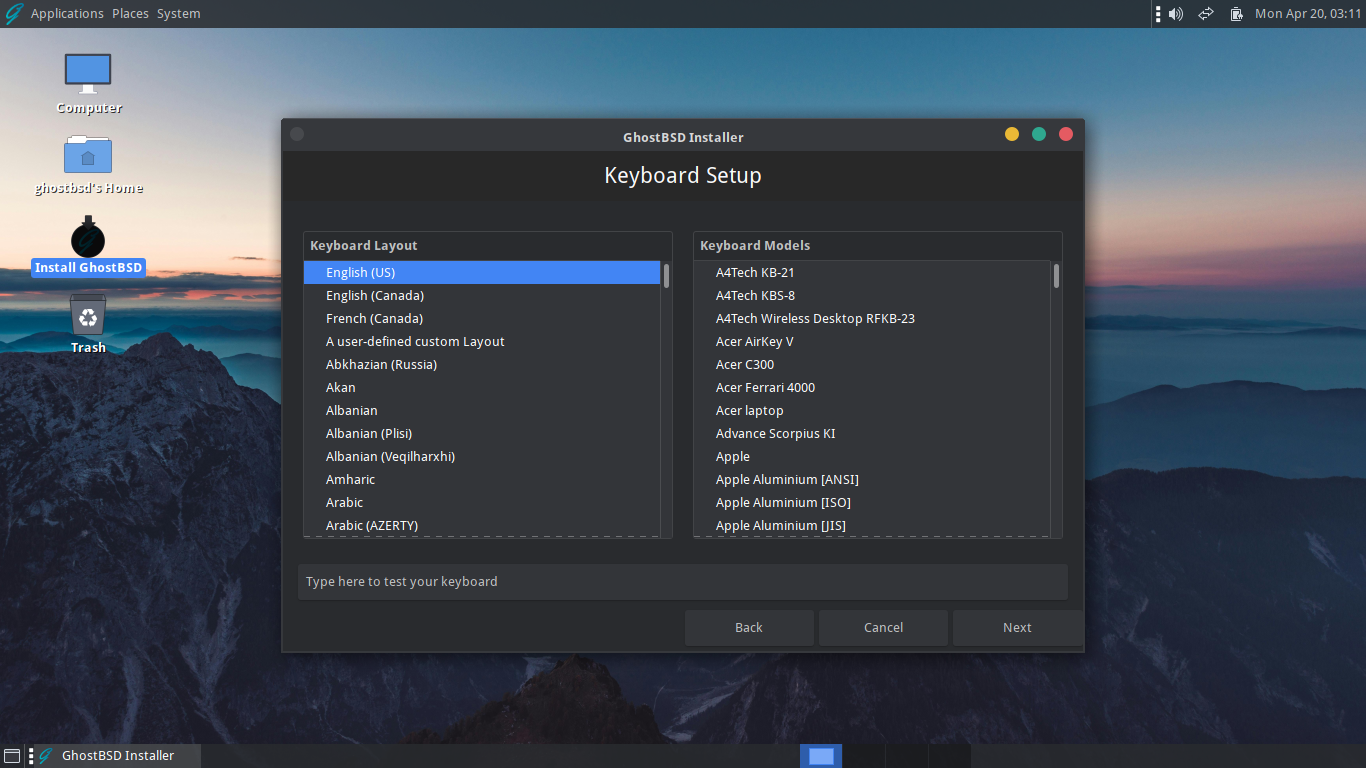
Task: Select English (US) layout
Action: click(482, 273)
